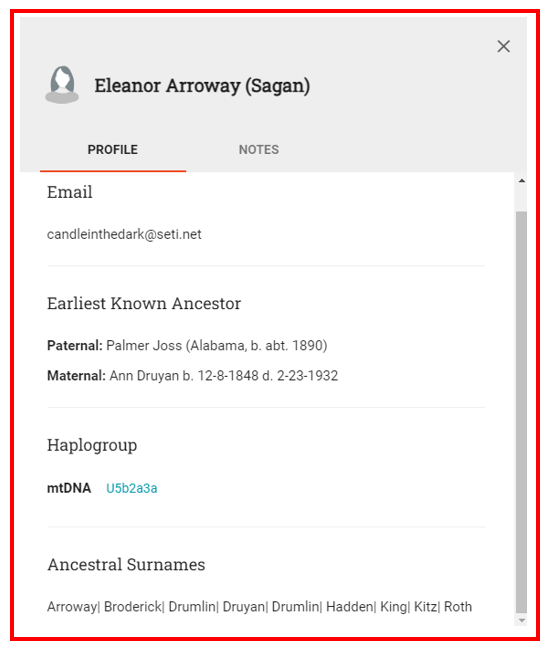Switch to the NOTES tab
This screenshot has width=545, height=650.
pyautogui.click(x=259, y=150)
